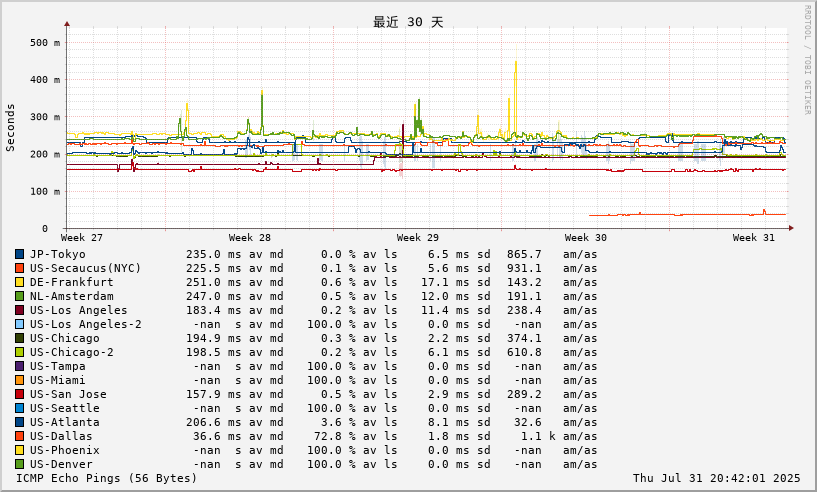Select the US-Tampa legend label
Screen dimensions: 817x492
click(57, 366)
